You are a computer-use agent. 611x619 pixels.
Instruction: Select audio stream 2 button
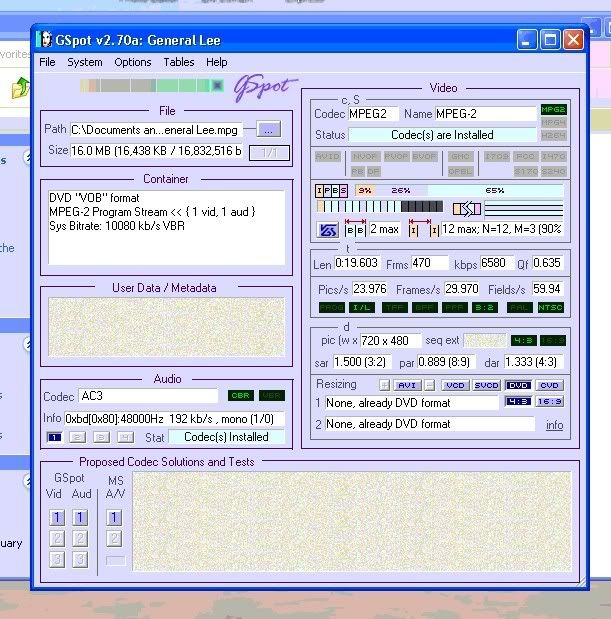coord(78,437)
